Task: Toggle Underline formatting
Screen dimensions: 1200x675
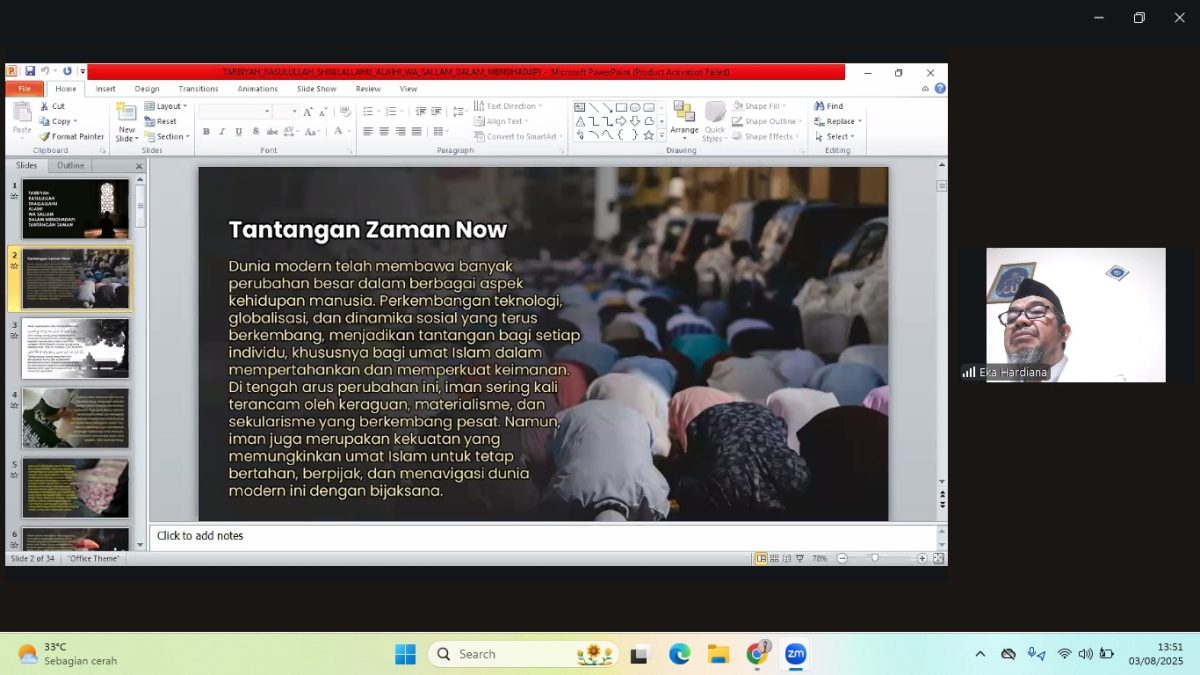Action: click(238, 132)
